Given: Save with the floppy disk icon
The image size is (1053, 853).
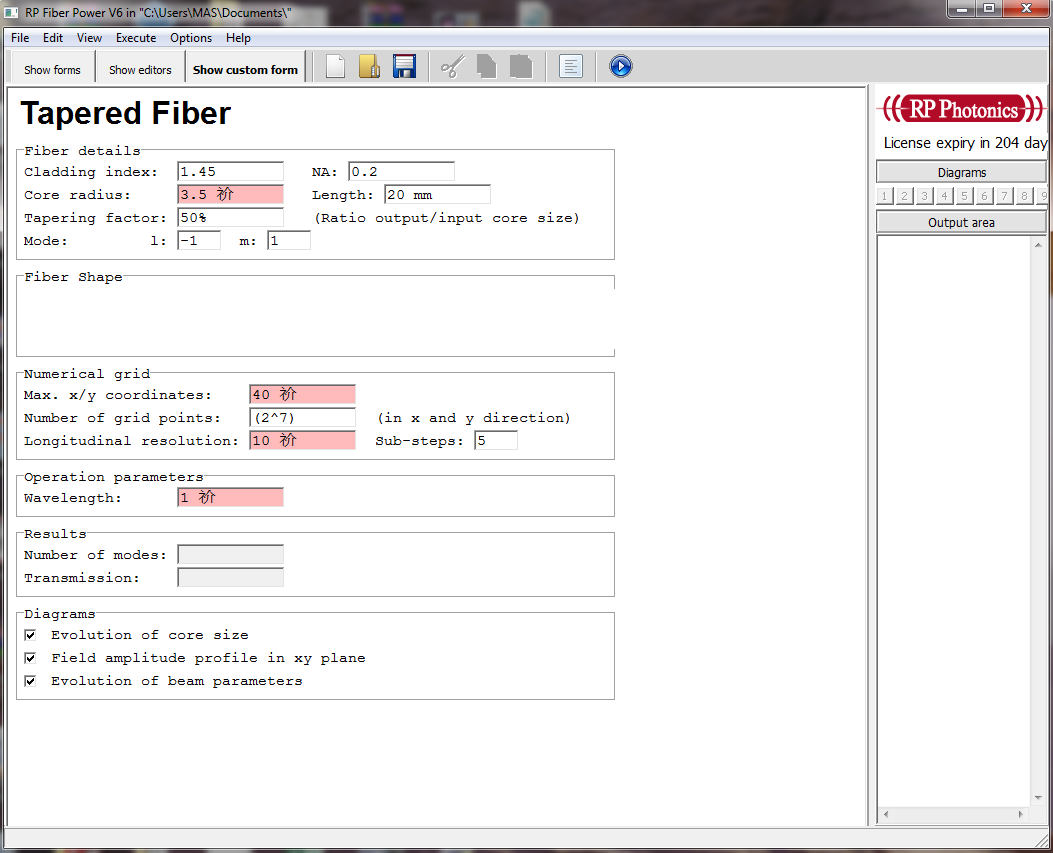Looking at the screenshot, I should [404, 66].
